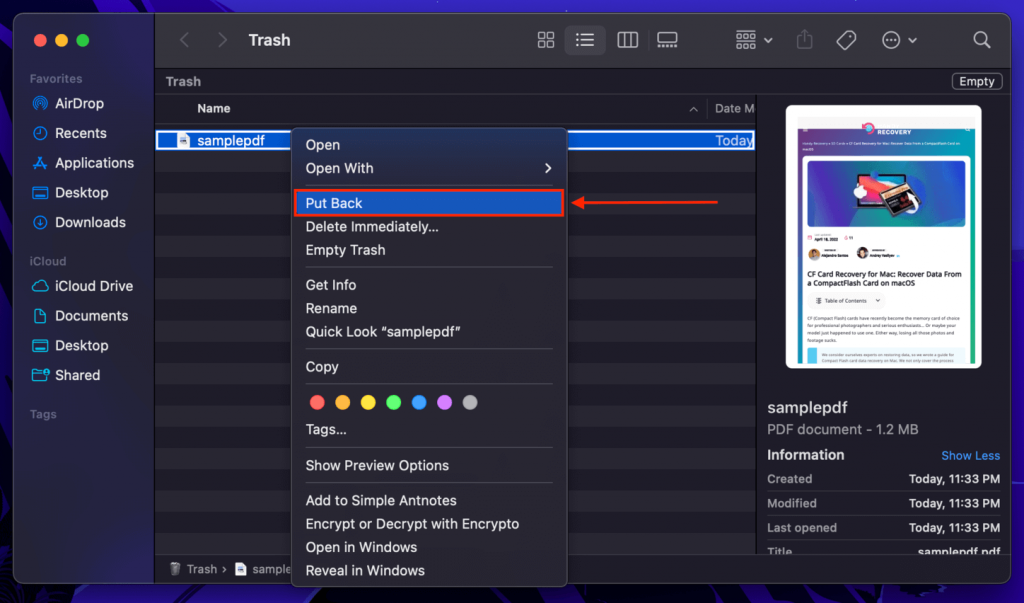Open the Share options
Viewport: 1024px width, 603px height.
(804, 40)
